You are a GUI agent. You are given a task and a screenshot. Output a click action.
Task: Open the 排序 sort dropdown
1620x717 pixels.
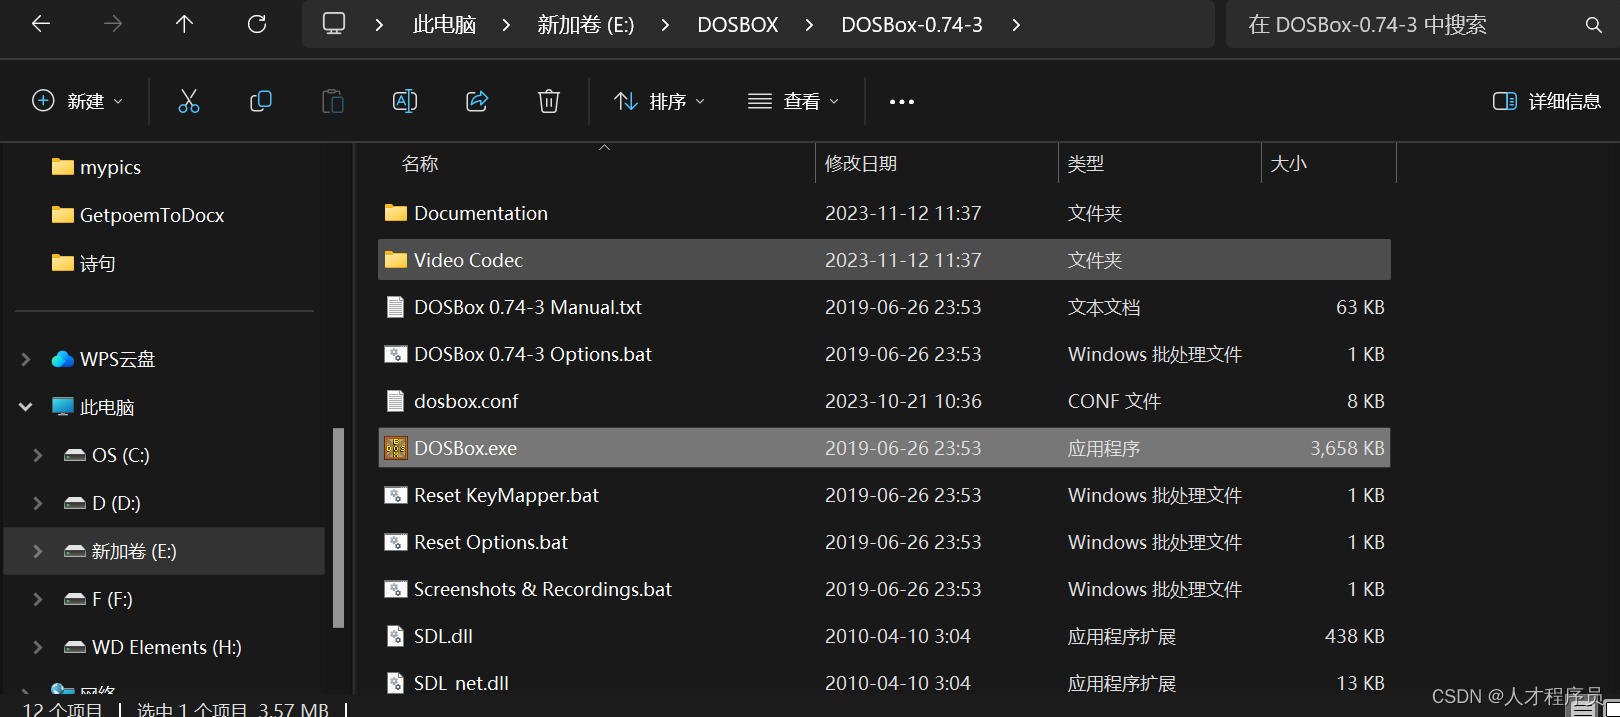pyautogui.click(x=660, y=101)
